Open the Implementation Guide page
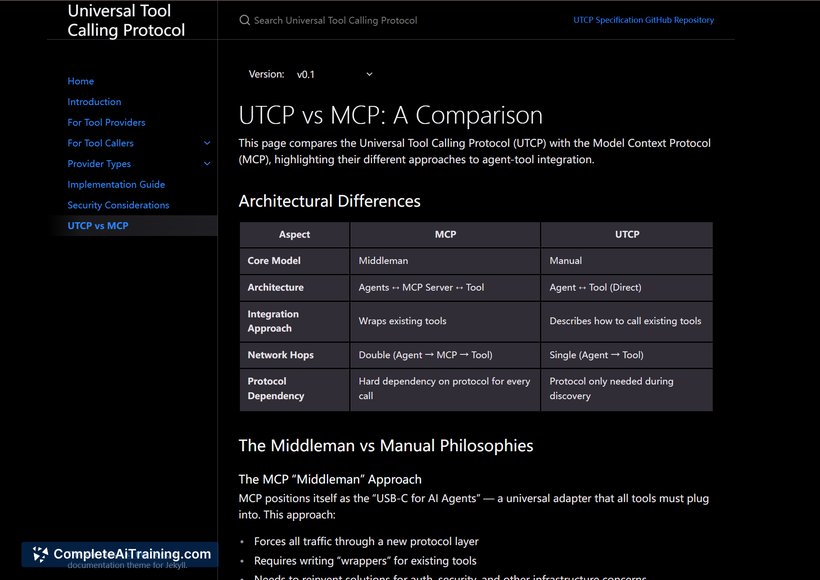The width and height of the screenshot is (820, 580). click(116, 184)
